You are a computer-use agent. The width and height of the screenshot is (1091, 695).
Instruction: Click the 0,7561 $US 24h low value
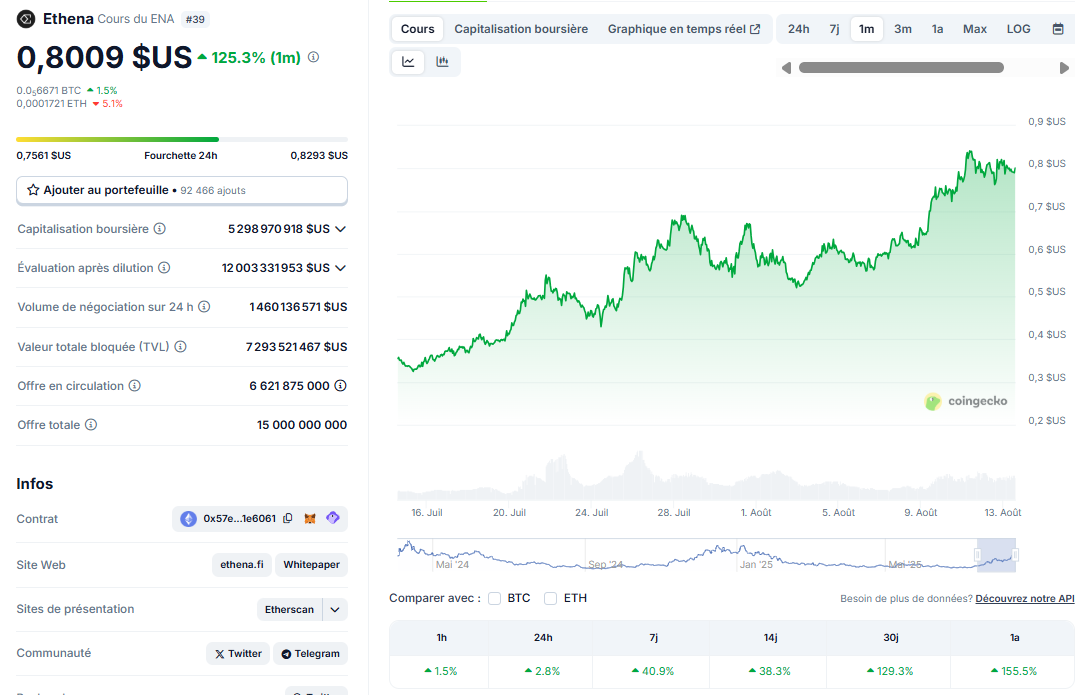(x=44, y=156)
